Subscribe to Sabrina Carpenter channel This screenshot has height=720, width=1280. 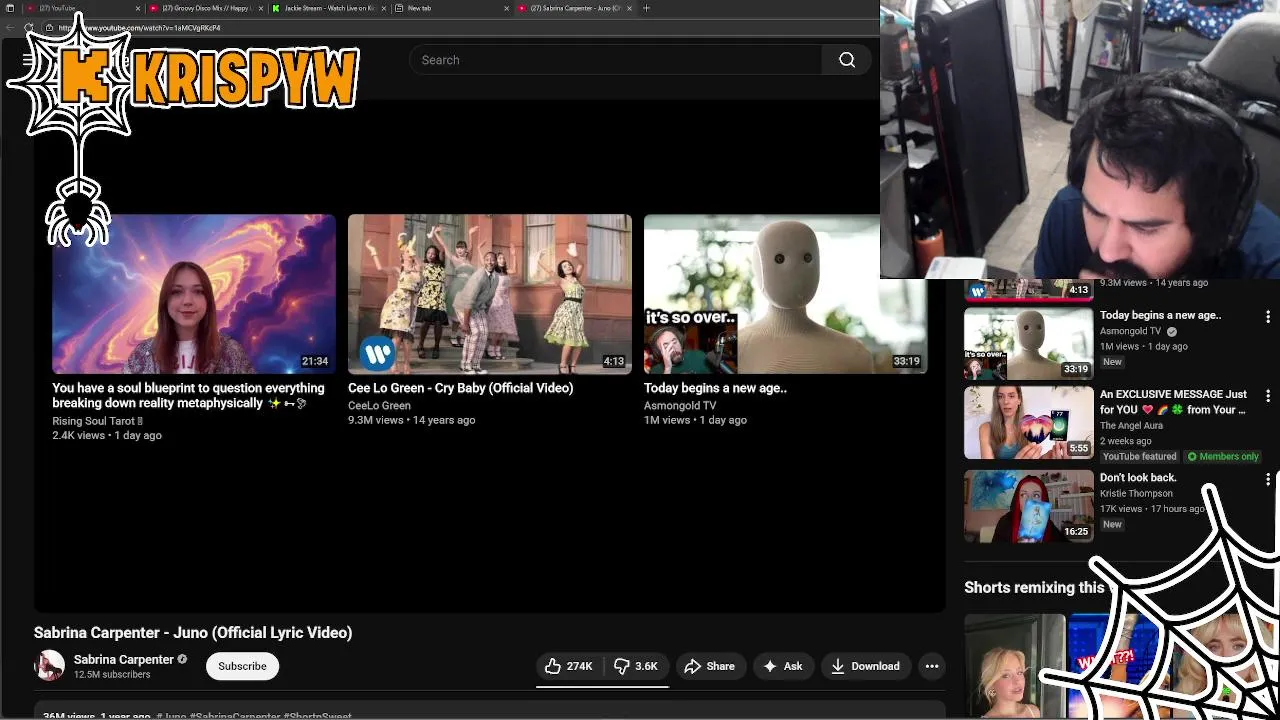242,666
